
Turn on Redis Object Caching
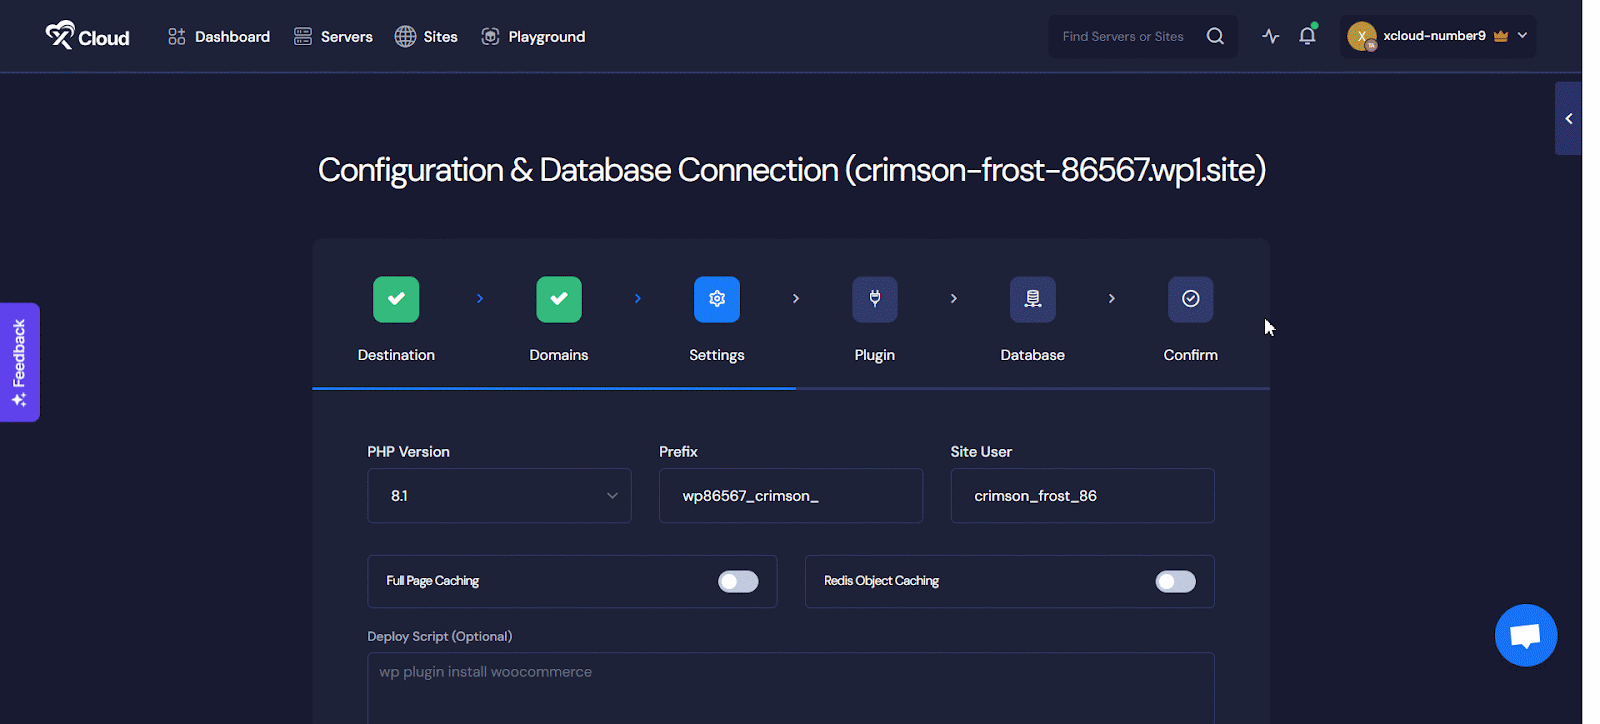tap(1175, 582)
